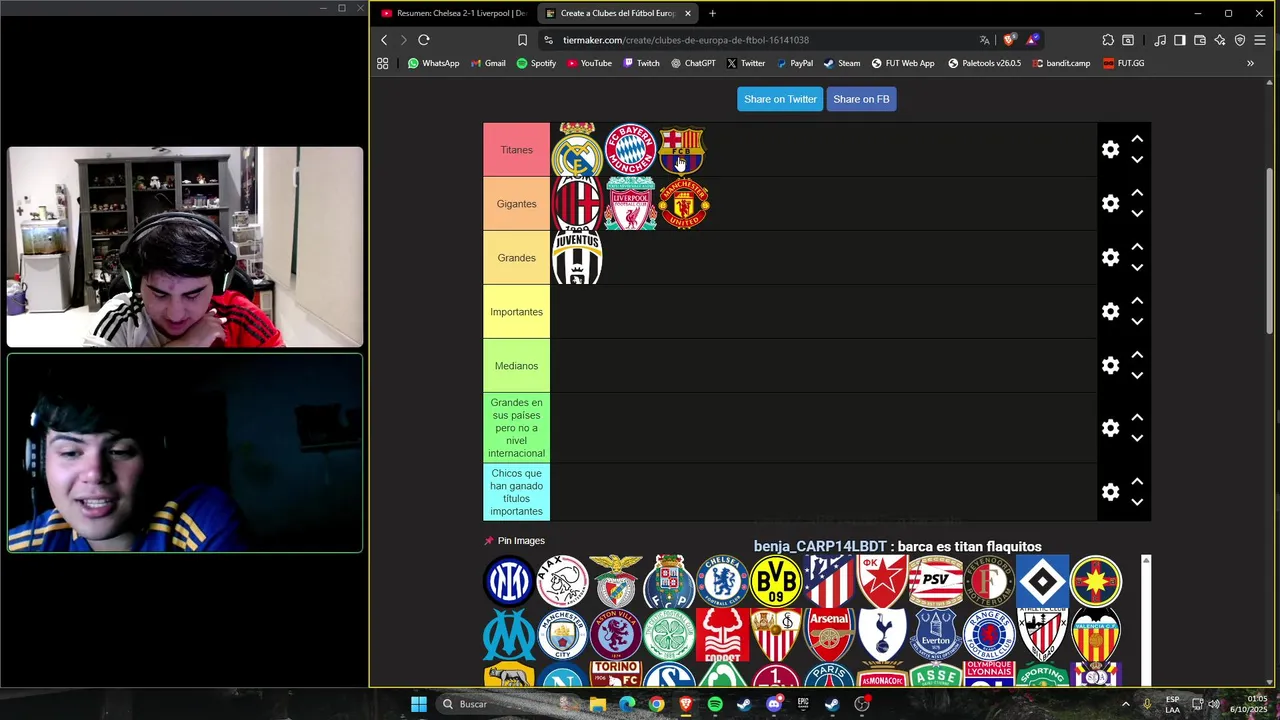Open Brave Shields lion icon
Screen dimensions: 1280x720
(x=1009, y=40)
